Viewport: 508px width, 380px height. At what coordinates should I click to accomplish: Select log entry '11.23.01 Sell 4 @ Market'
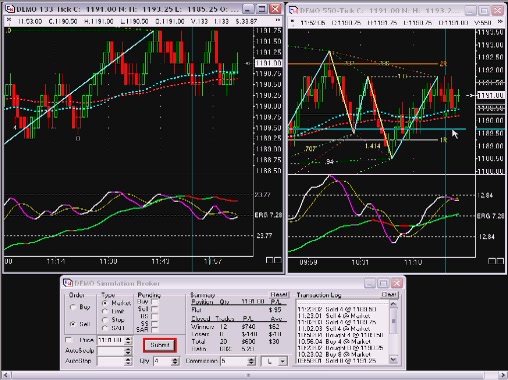(x=334, y=315)
